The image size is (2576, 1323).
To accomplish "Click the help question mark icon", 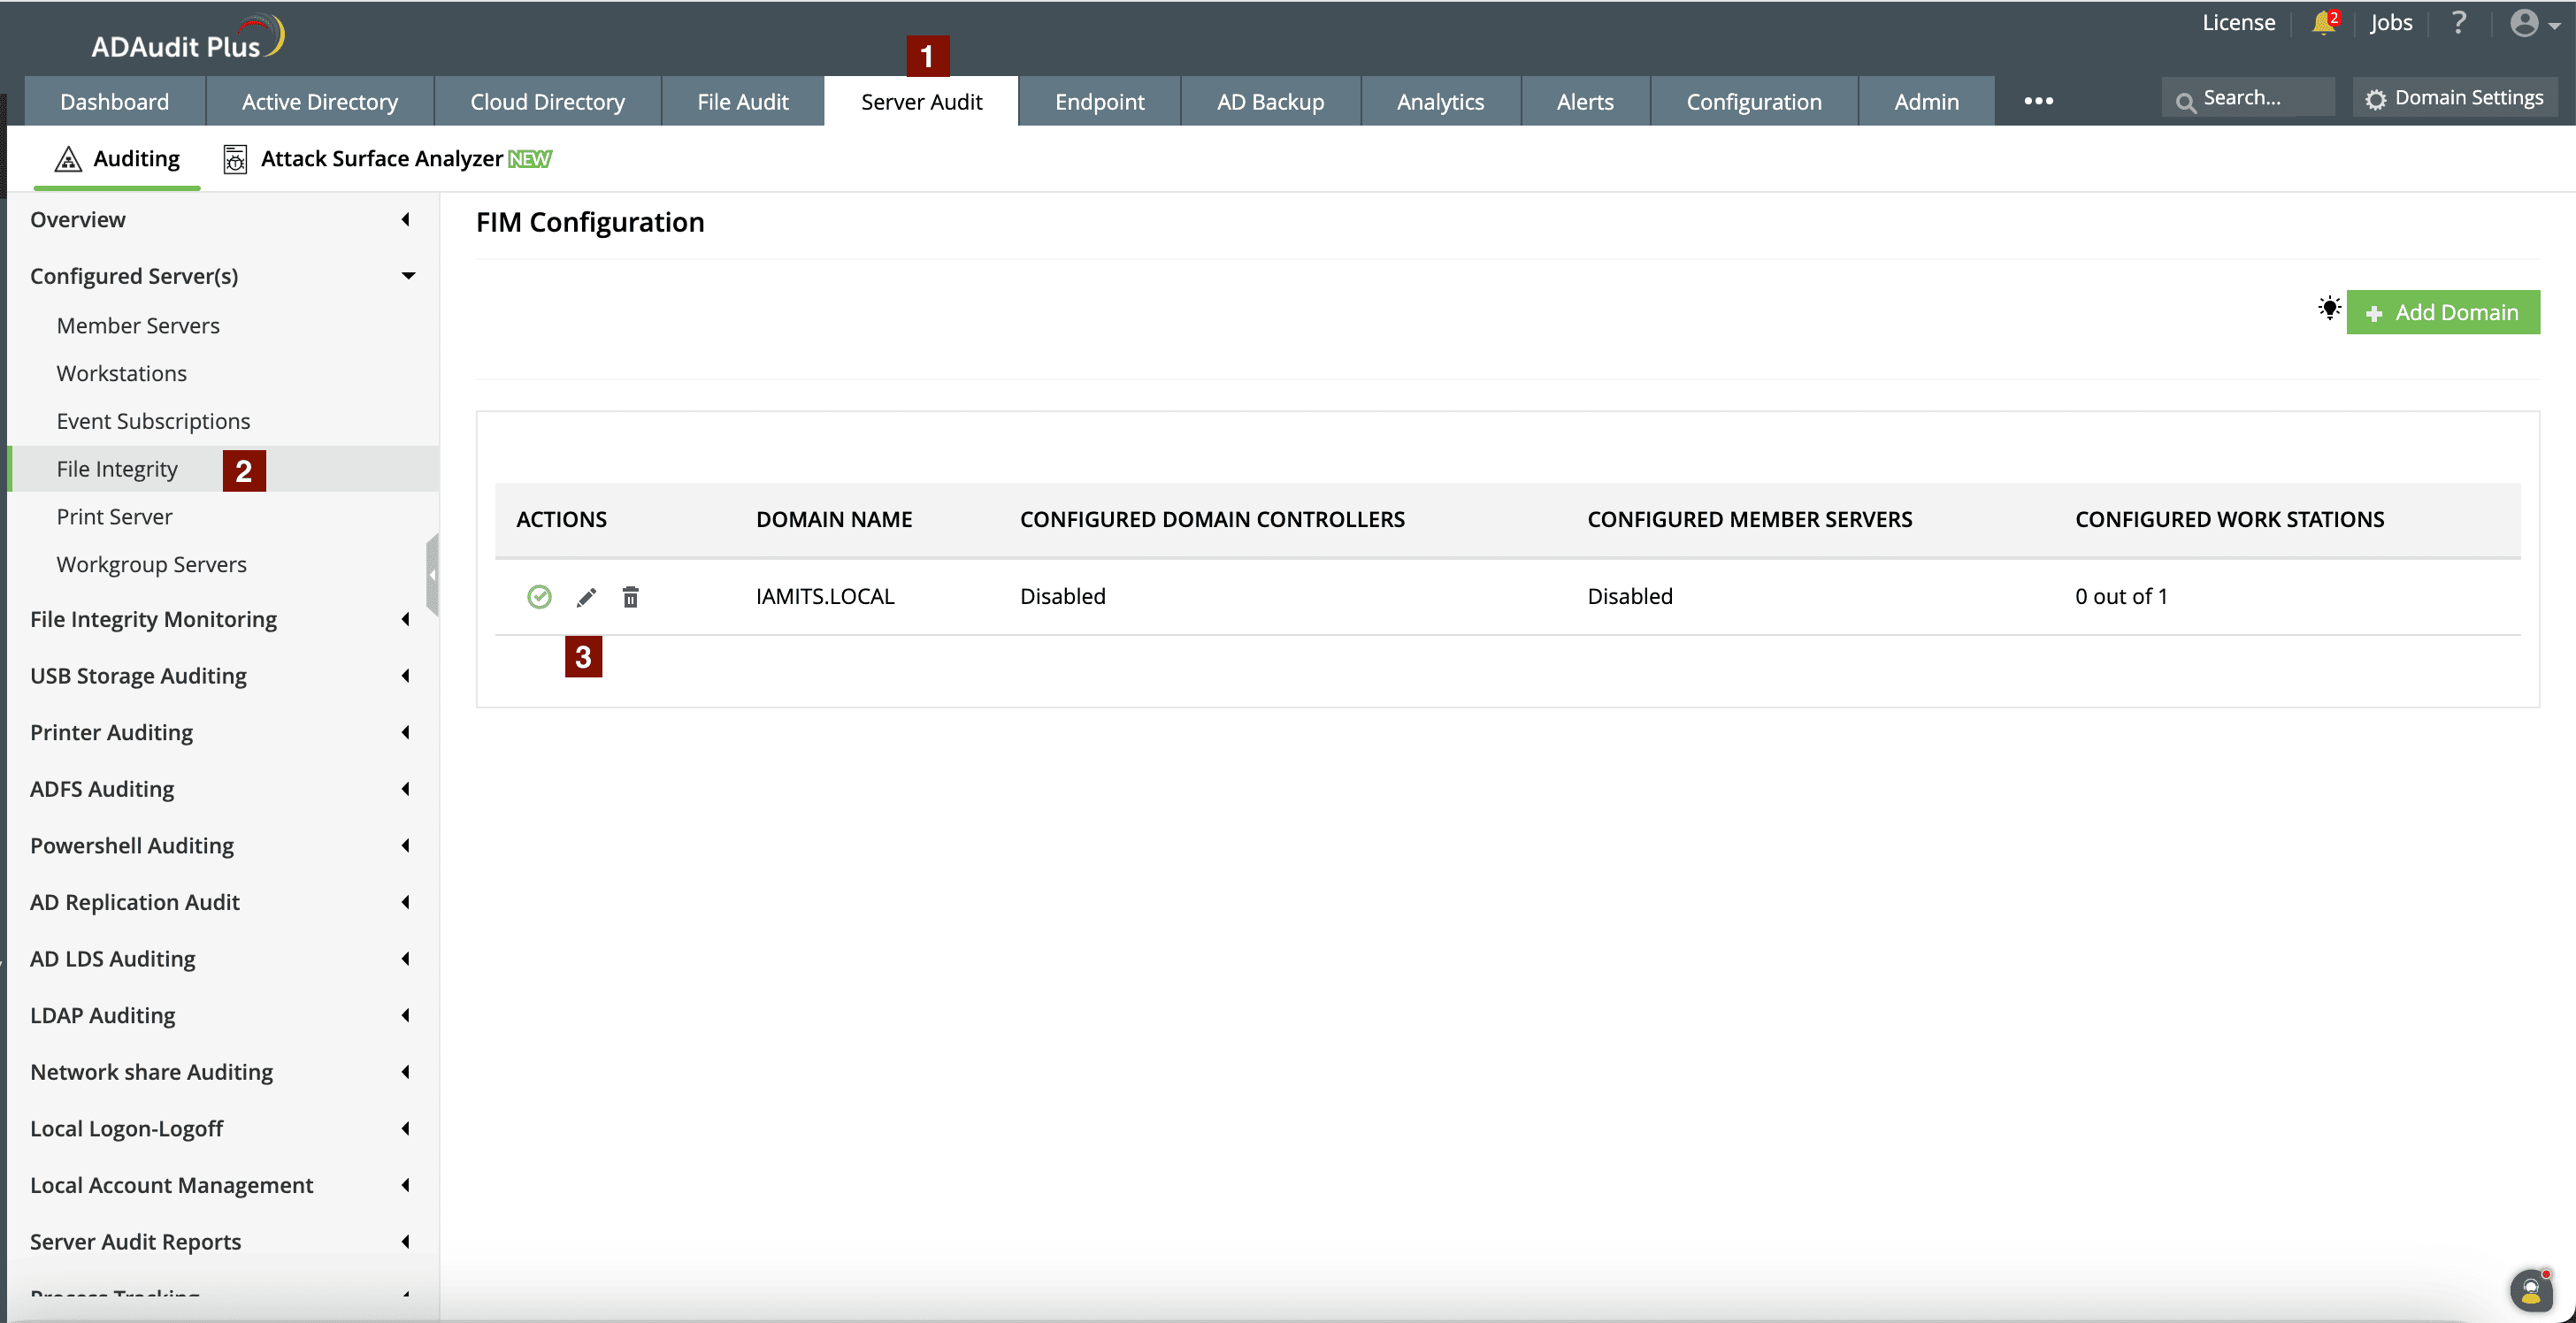I will click(x=2458, y=23).
